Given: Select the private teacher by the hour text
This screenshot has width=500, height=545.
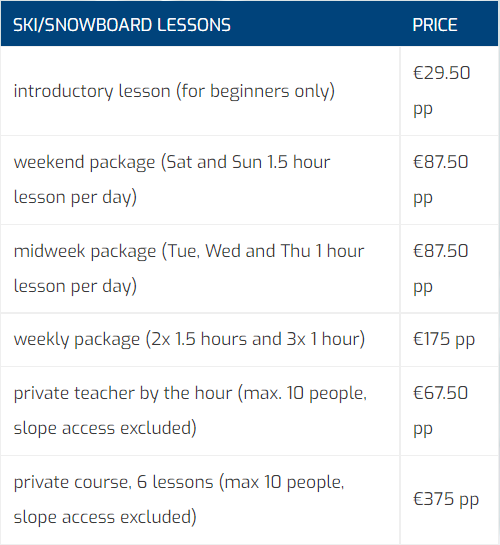Looking at the screenshot, I should [x=190, y=411].
